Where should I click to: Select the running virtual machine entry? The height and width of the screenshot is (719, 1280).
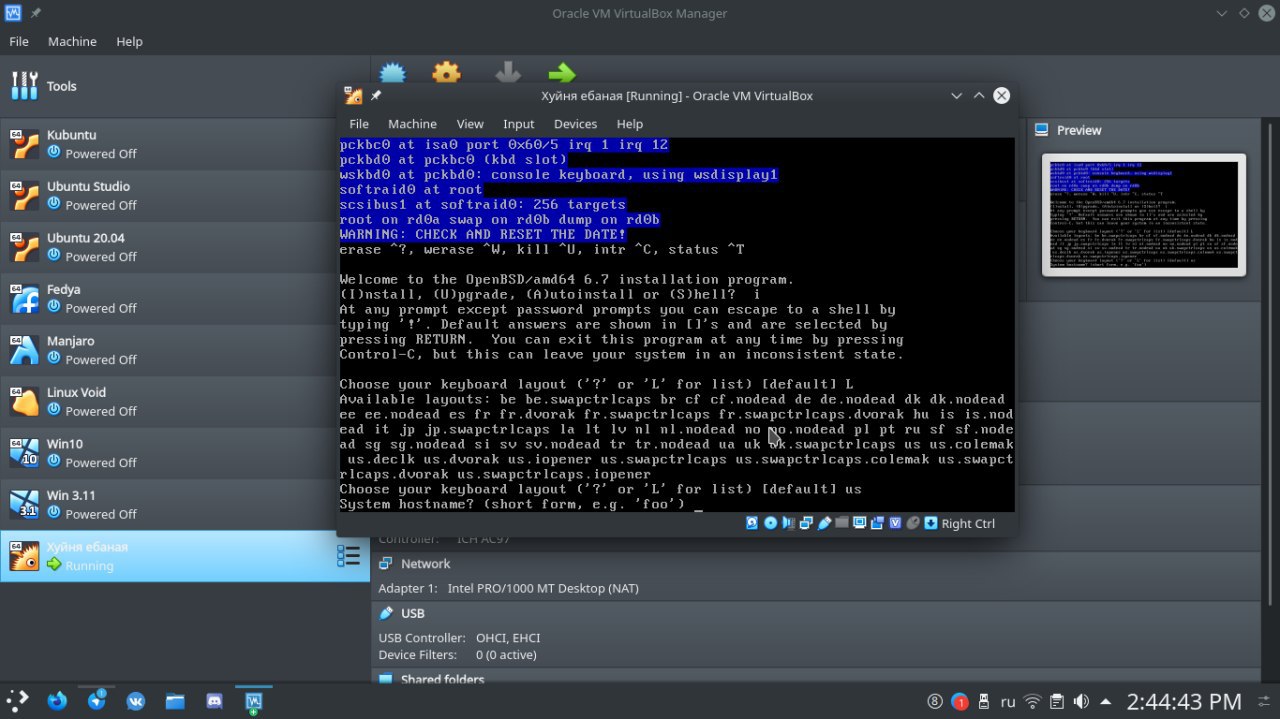[x=185, y=556]
